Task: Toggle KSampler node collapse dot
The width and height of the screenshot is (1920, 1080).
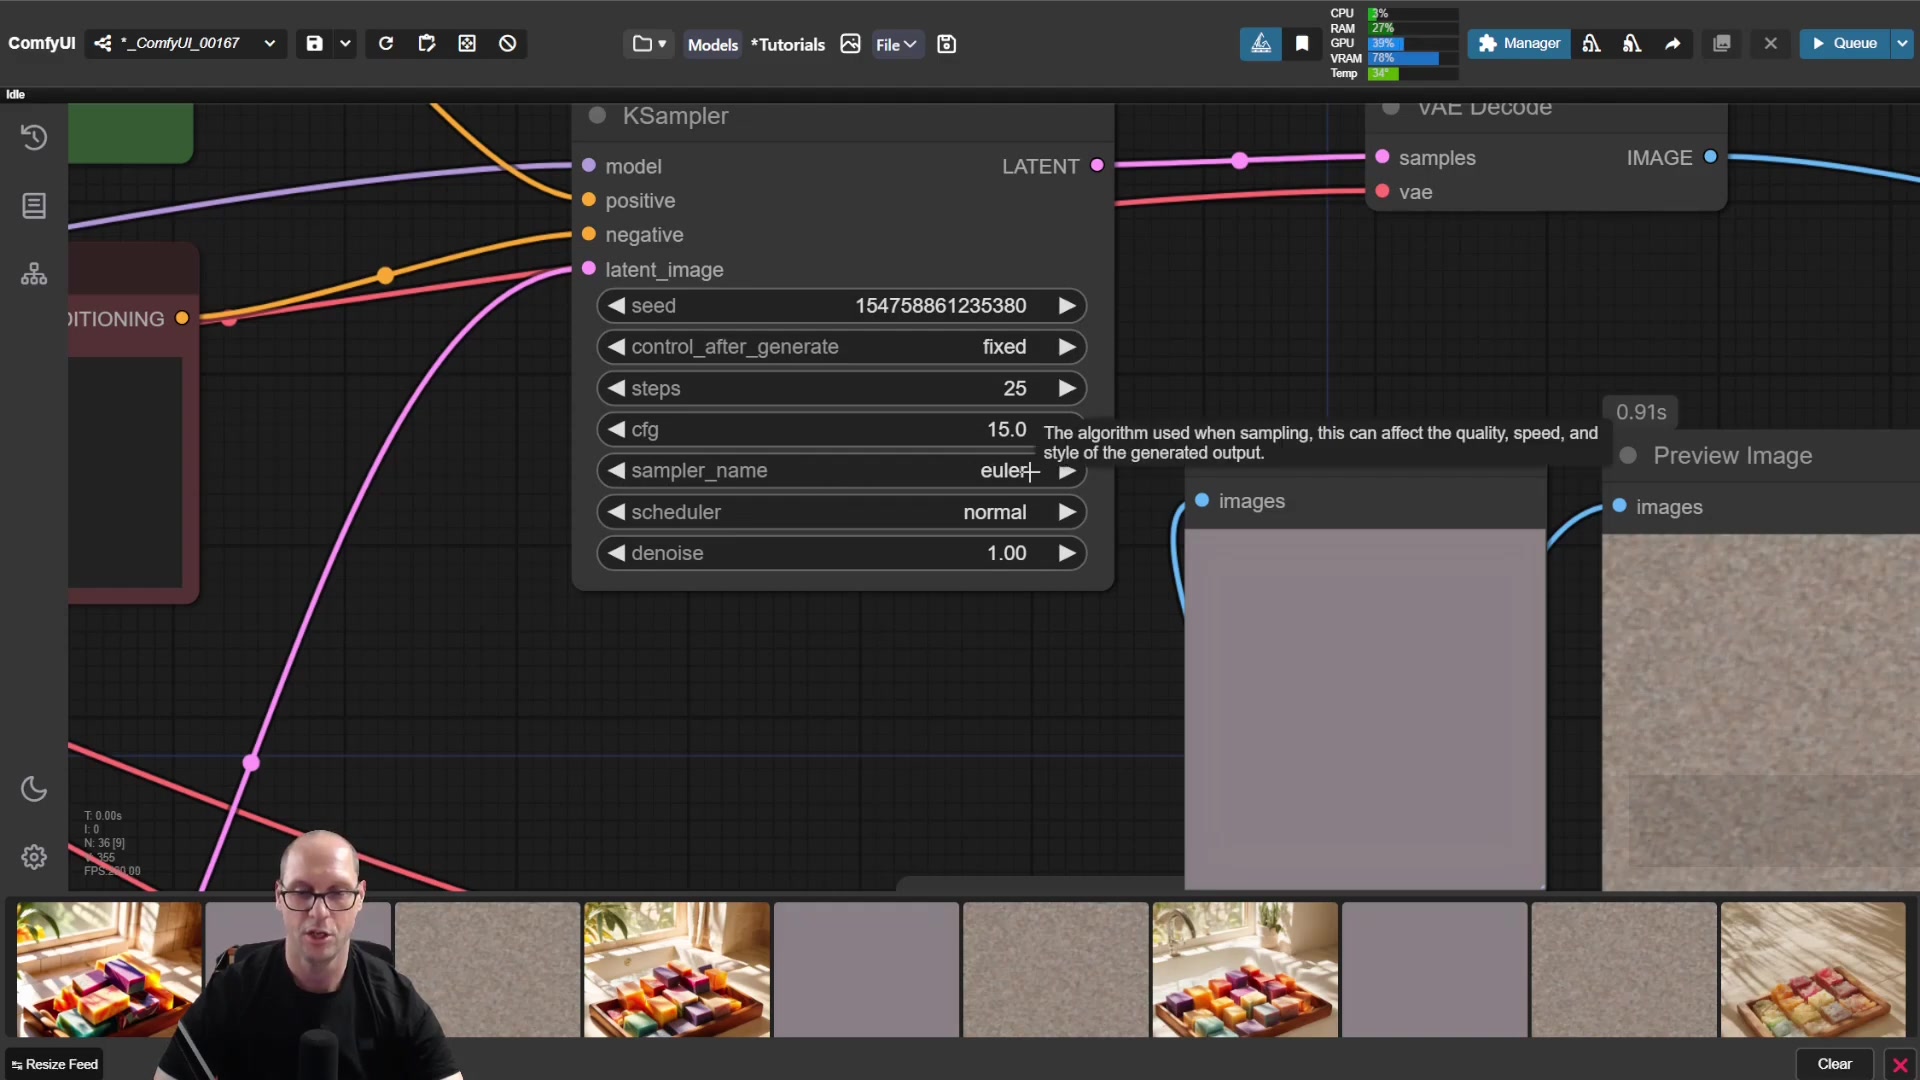Action: [597, 115]
